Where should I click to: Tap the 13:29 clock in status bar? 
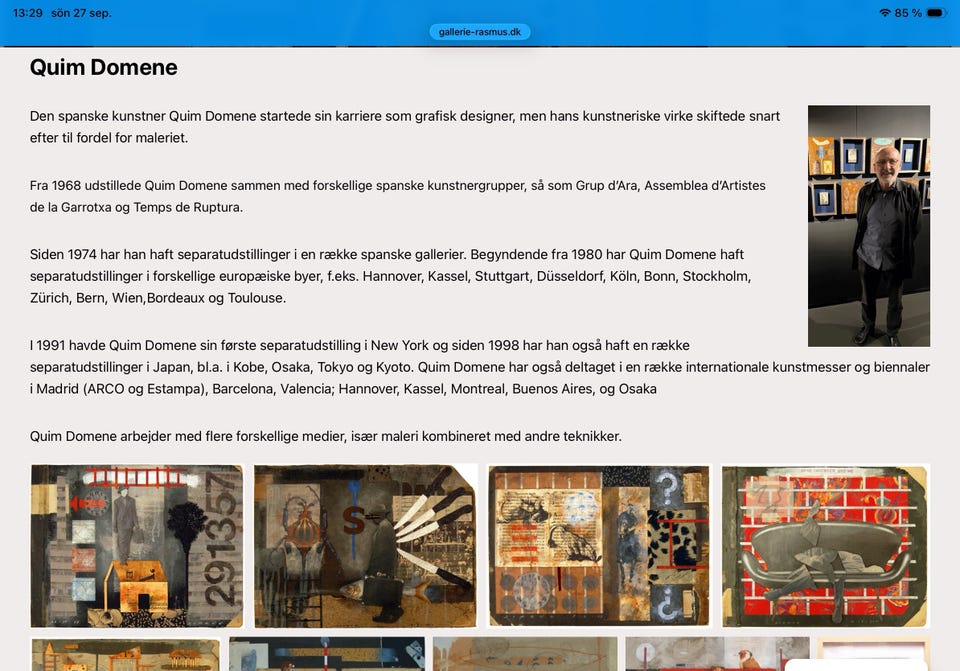[28, 13]
